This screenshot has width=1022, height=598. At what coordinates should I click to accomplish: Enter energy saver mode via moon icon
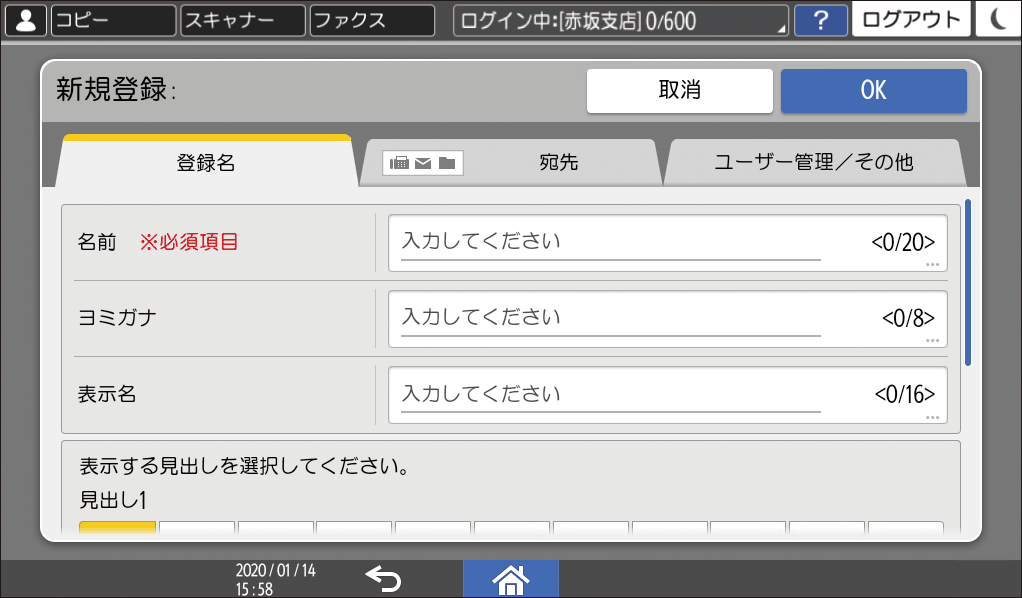point(997,19)
